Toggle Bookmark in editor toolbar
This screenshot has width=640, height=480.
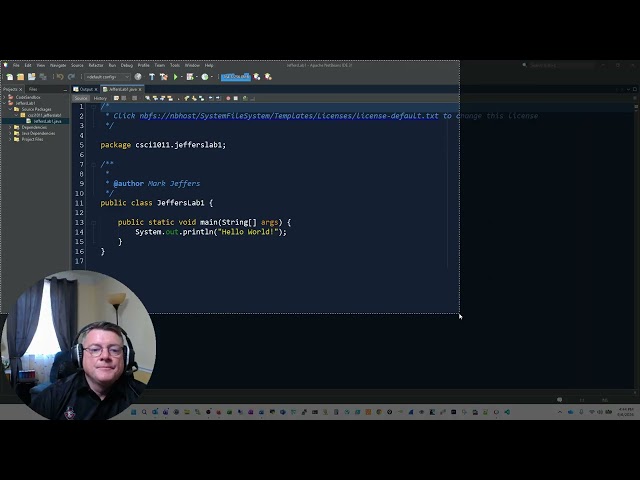pos(201,98)
